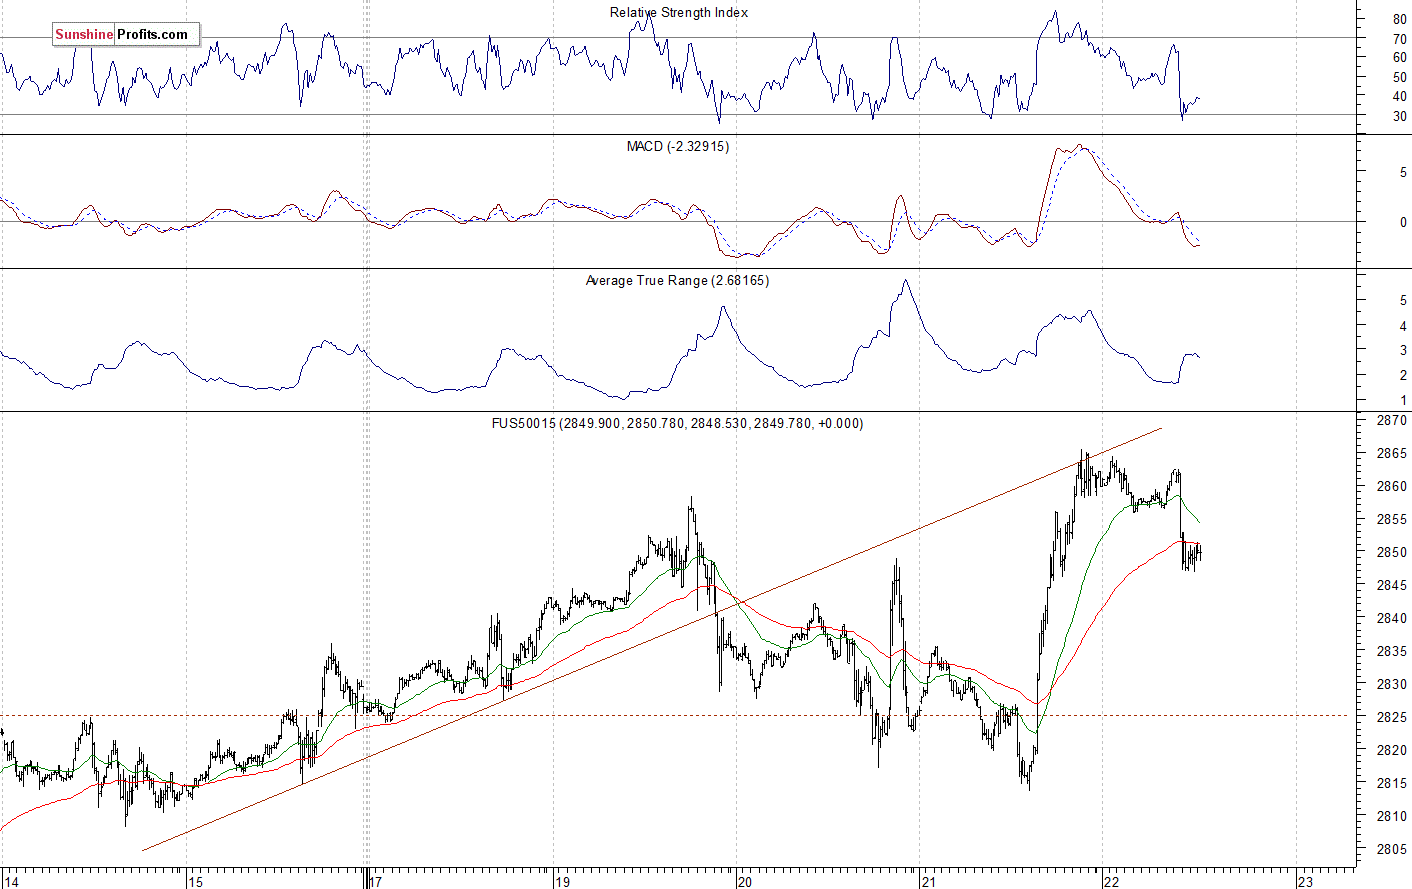Click the 2805 price axis label
Viewport: 1412px width, 889px height.
1393,849
